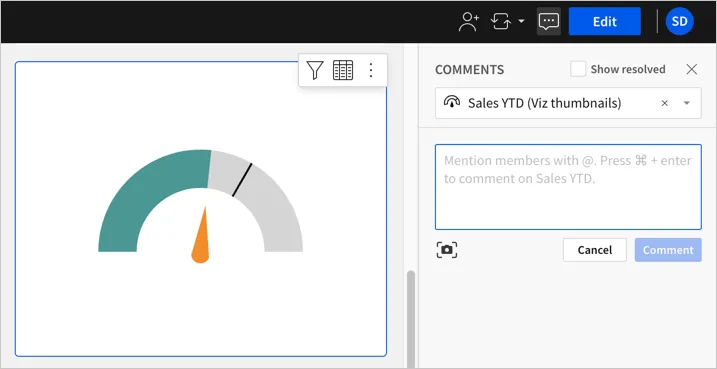The width and height of the screenshot is (717, 369).
Task: Click the gauge icon beside Sales YTD
Action: pos(452,102)
